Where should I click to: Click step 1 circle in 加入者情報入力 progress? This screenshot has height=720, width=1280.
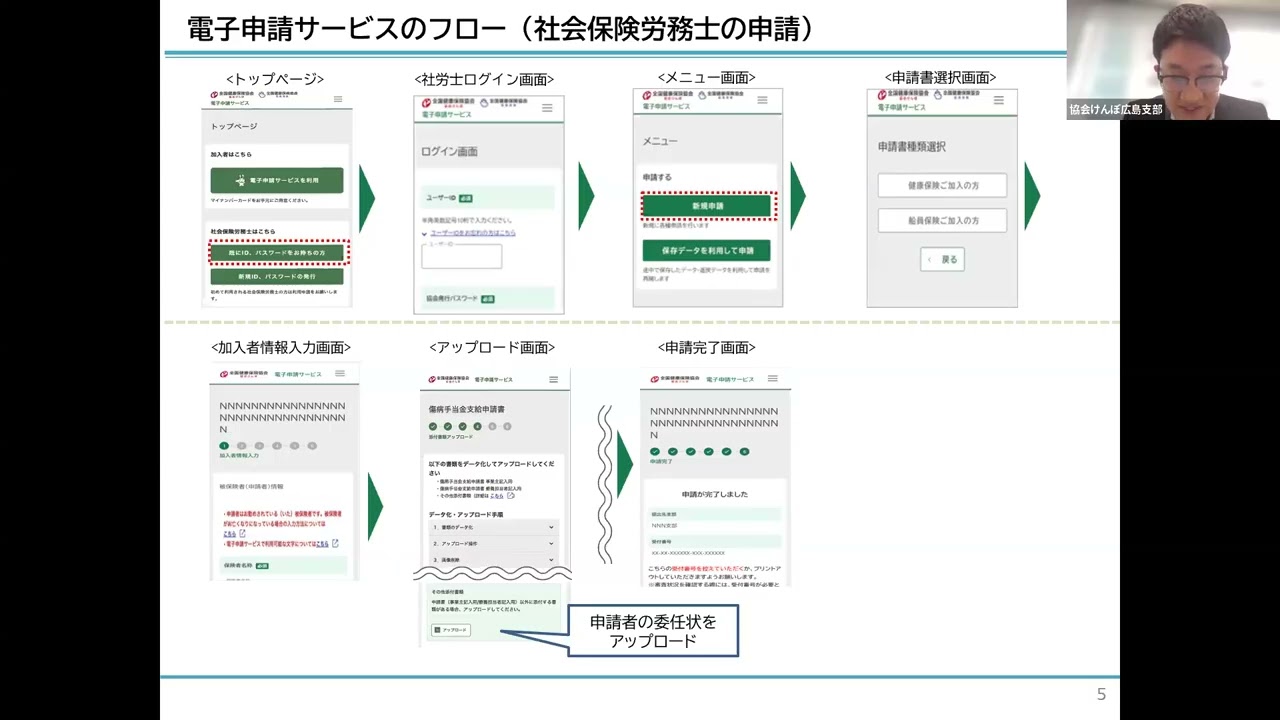pyautogui.click(x=225, y=446)
